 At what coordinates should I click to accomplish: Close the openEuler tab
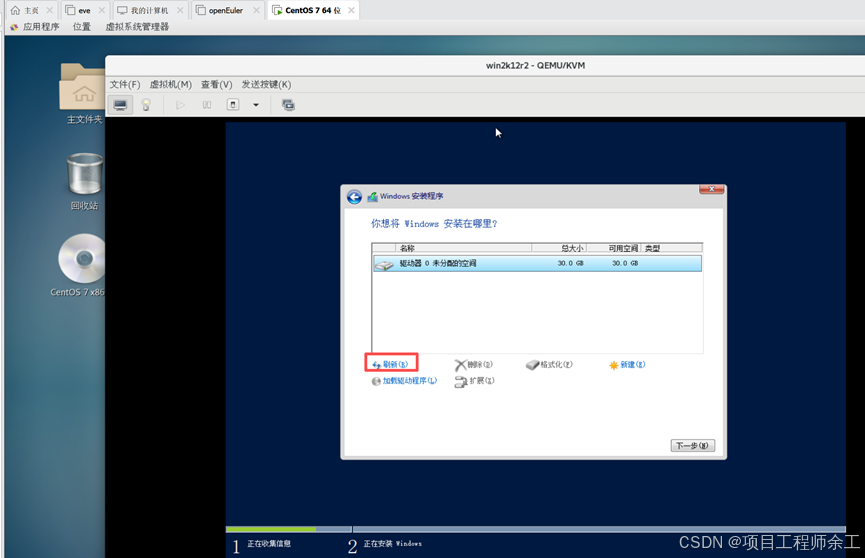(x=257, y=10)
